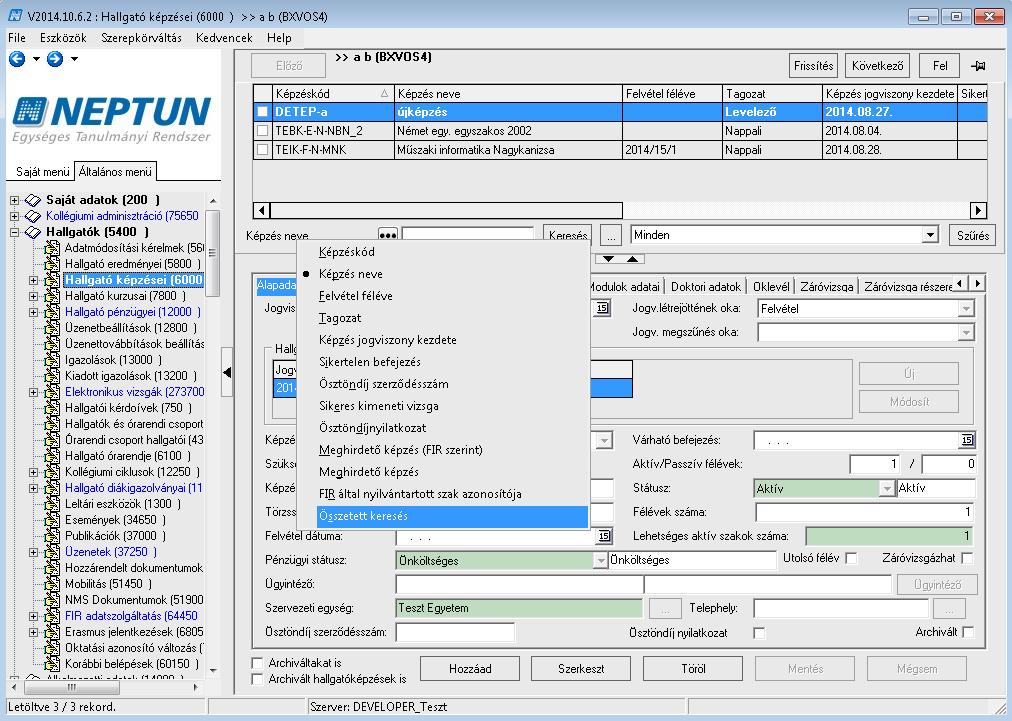Expand the Elektronikus vizsgák tree node

click(x=34, y=392)
